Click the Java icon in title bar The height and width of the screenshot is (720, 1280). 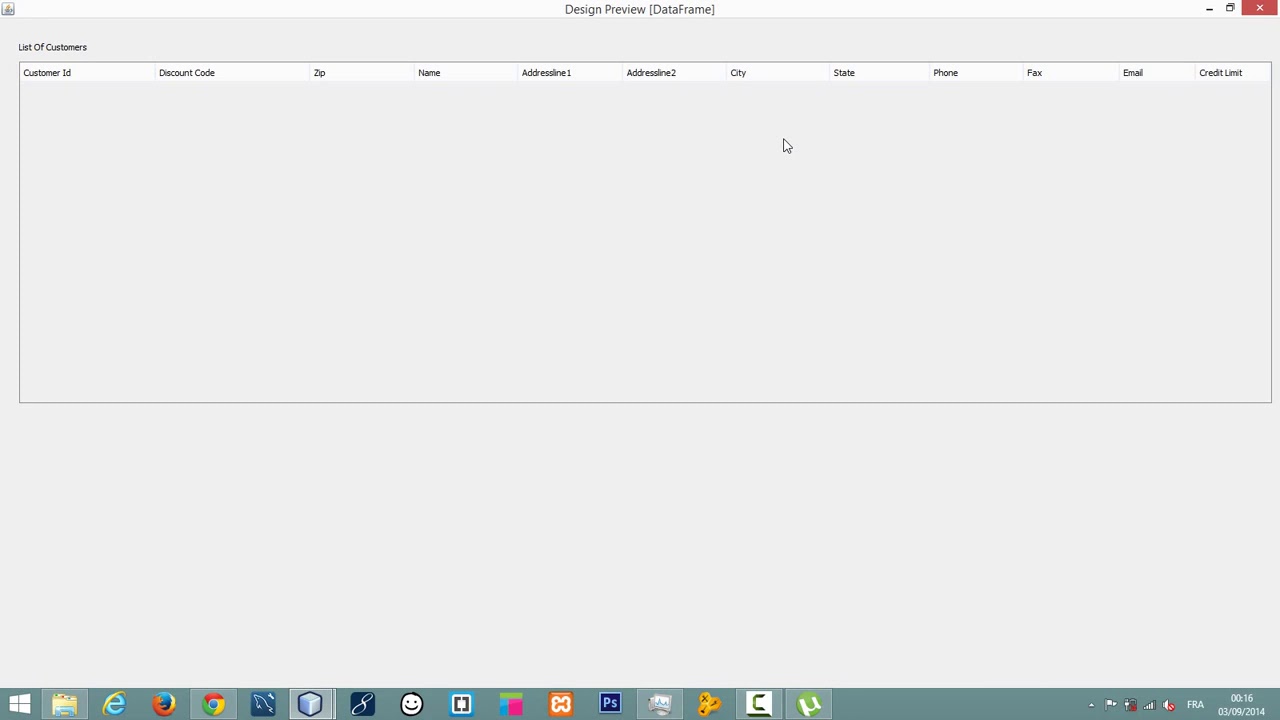[8, 8]
